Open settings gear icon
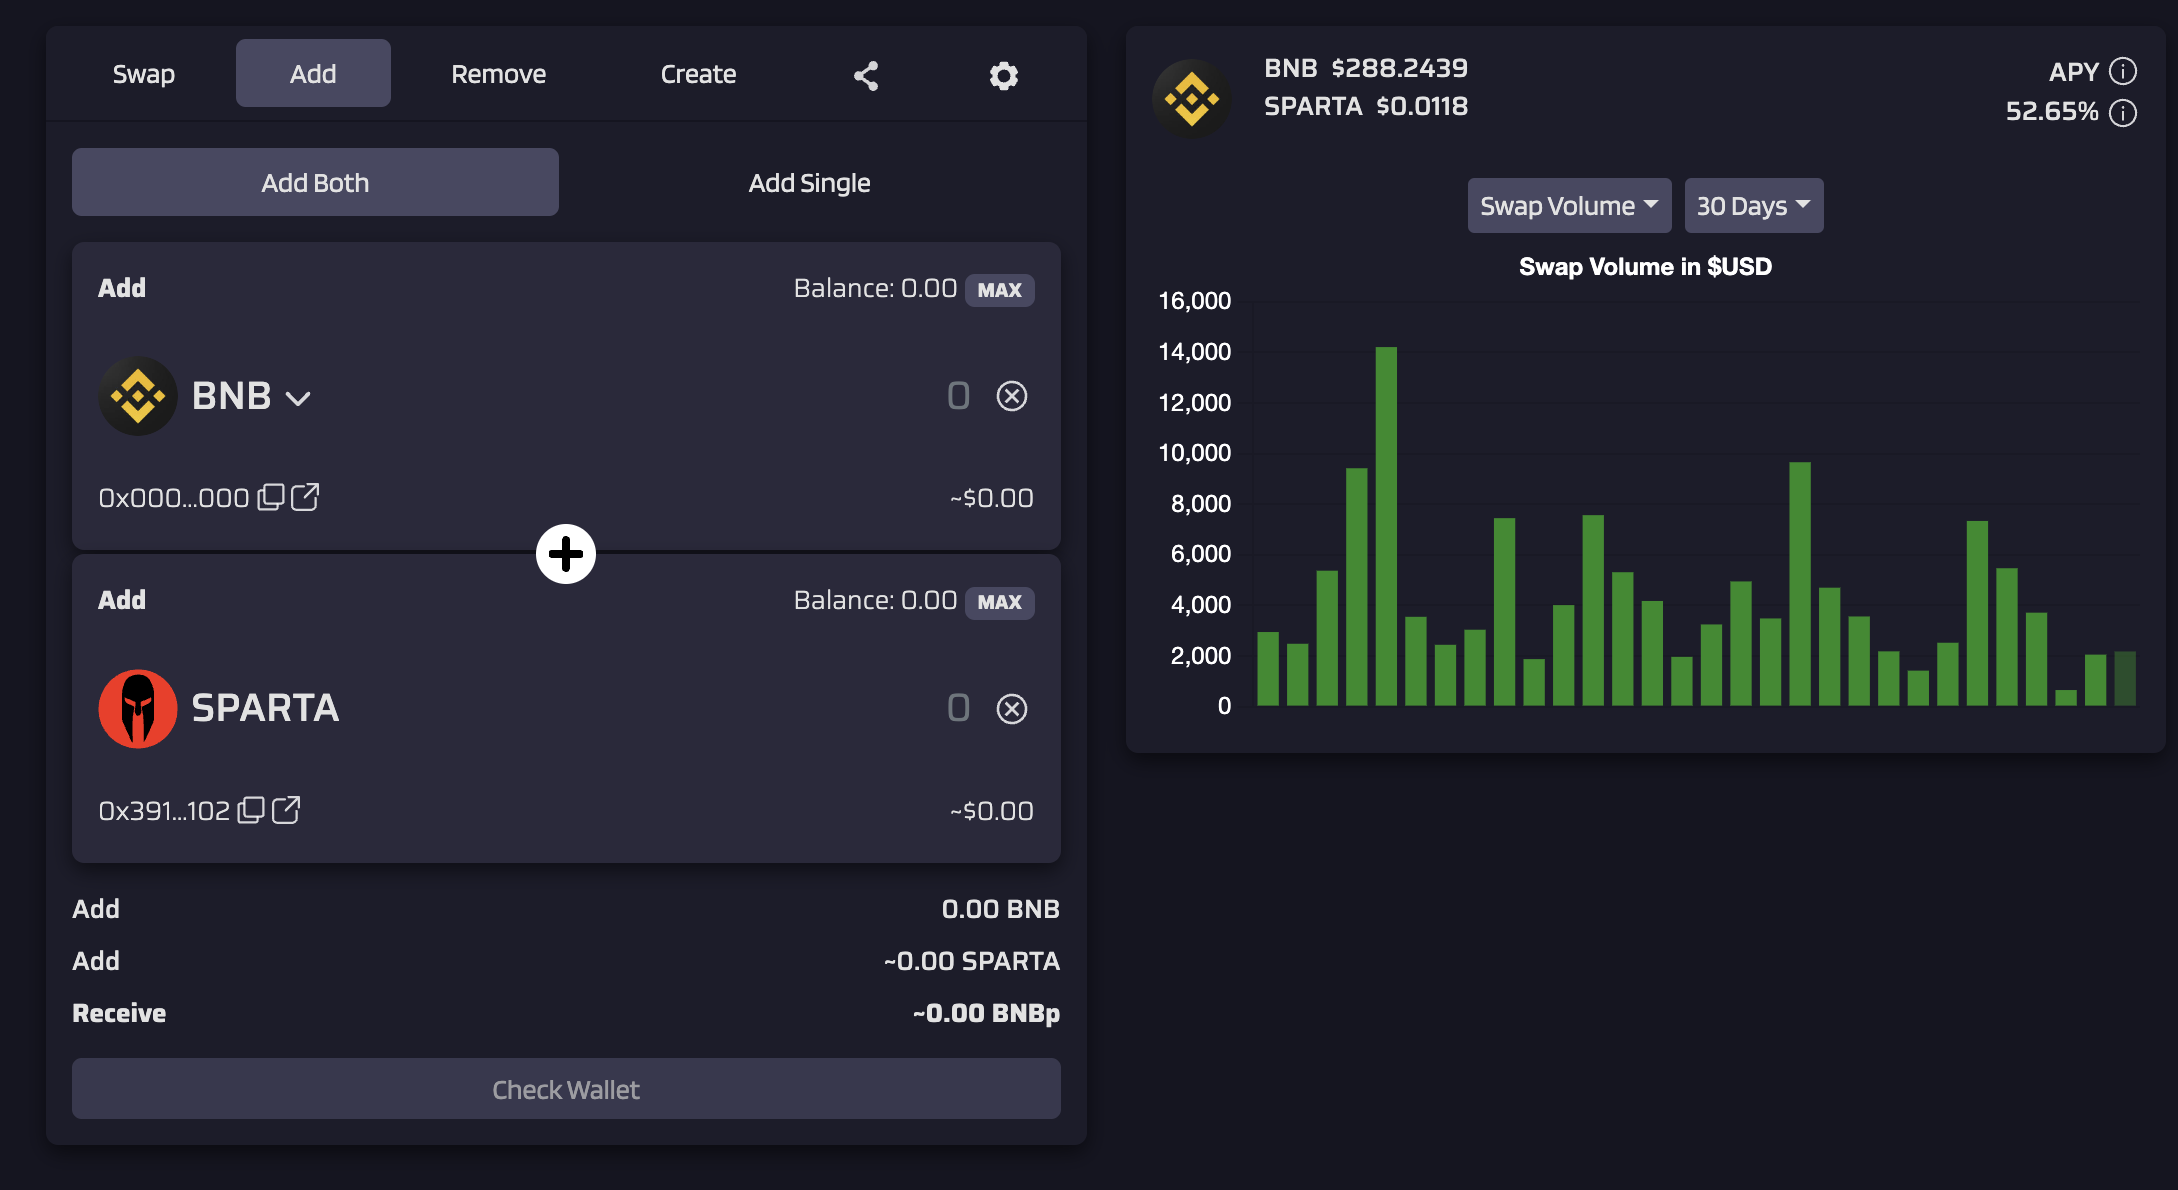The height and width of the screenshot is (1190, 2178). 1004,76
